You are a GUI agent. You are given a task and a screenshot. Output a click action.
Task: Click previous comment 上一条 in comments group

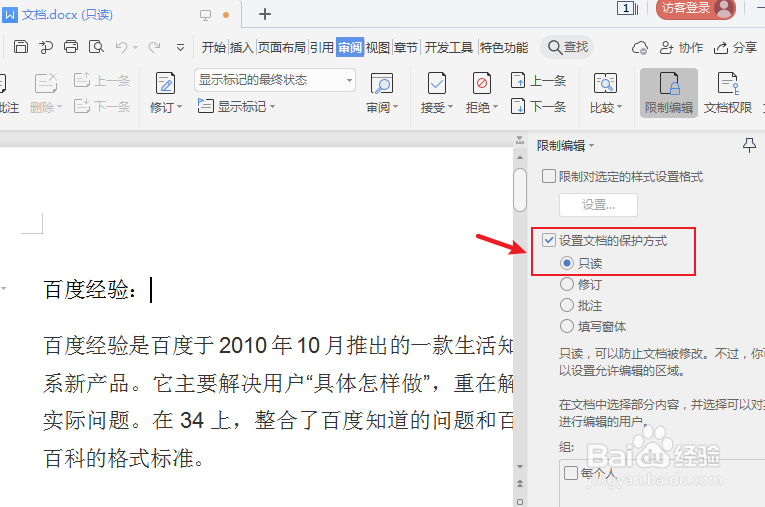[x=102, y=81]
